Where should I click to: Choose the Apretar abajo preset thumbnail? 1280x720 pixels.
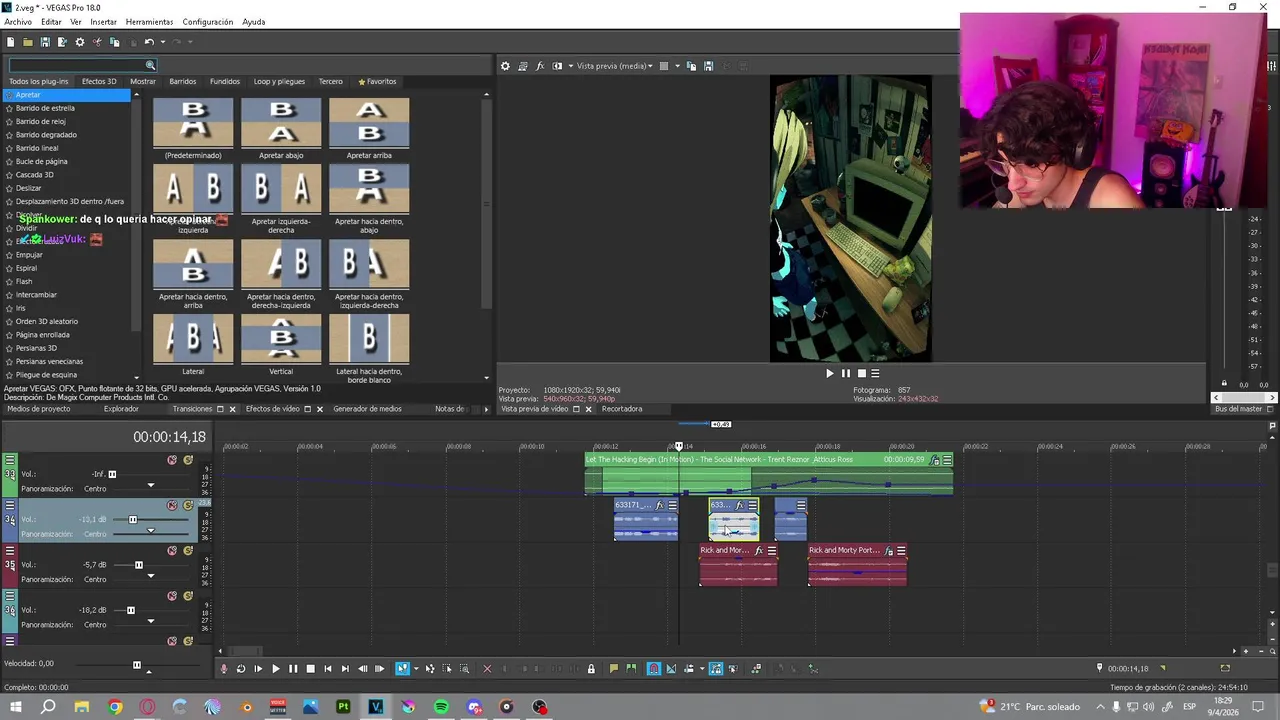tap(281, 123)
